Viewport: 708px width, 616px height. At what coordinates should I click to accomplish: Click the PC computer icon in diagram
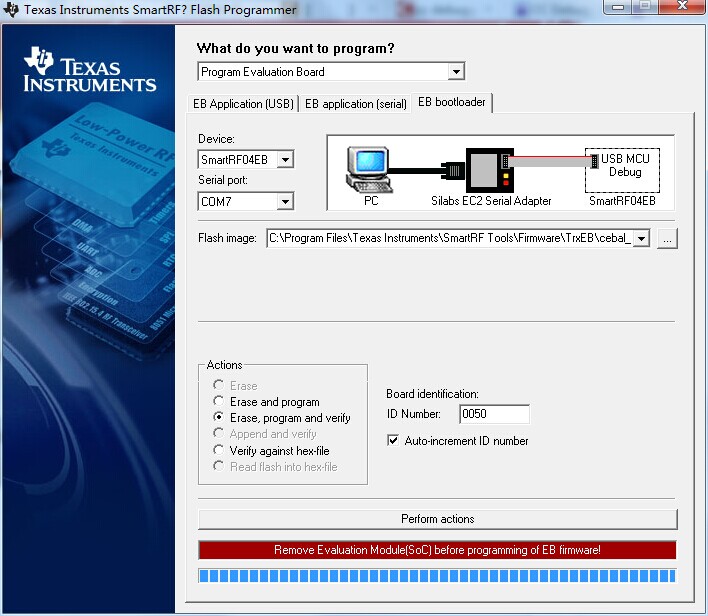(x=368, y=170)
